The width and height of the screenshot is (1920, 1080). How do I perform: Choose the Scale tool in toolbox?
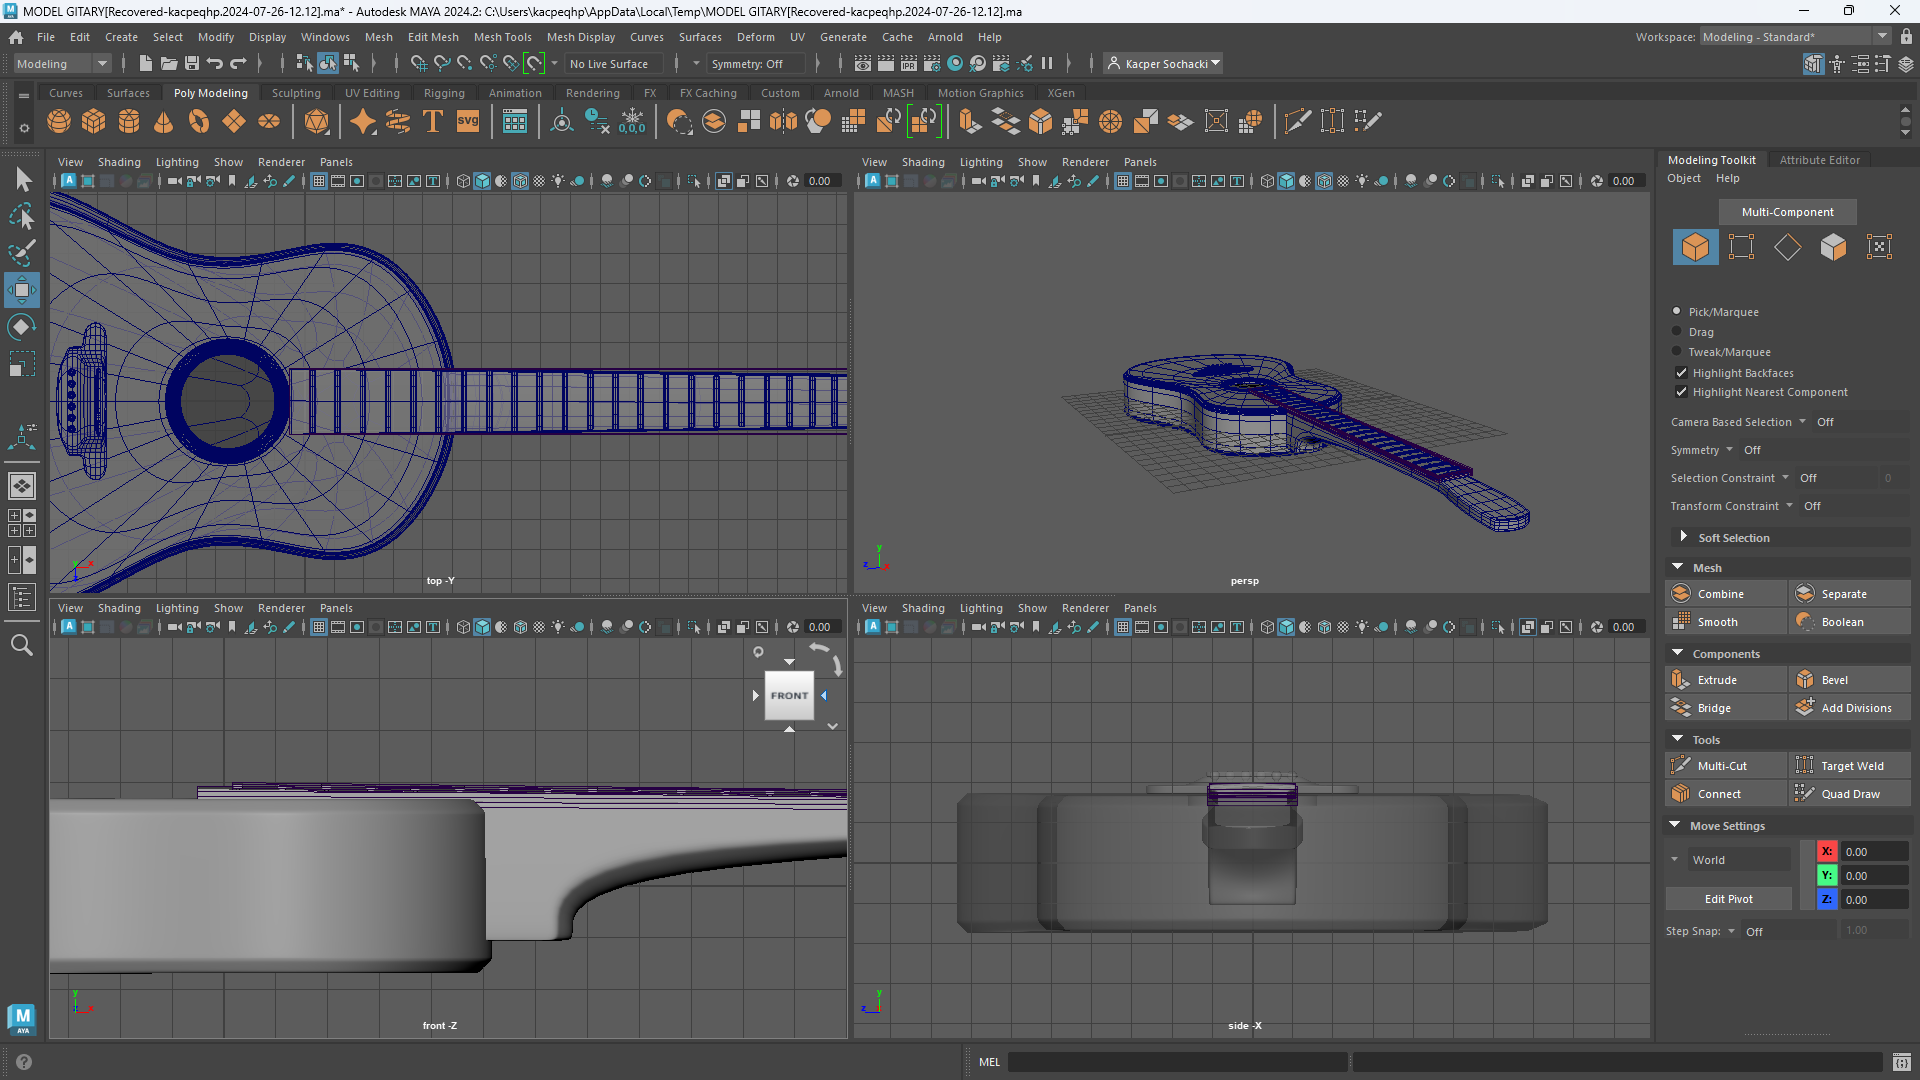(x=22, y=363)
